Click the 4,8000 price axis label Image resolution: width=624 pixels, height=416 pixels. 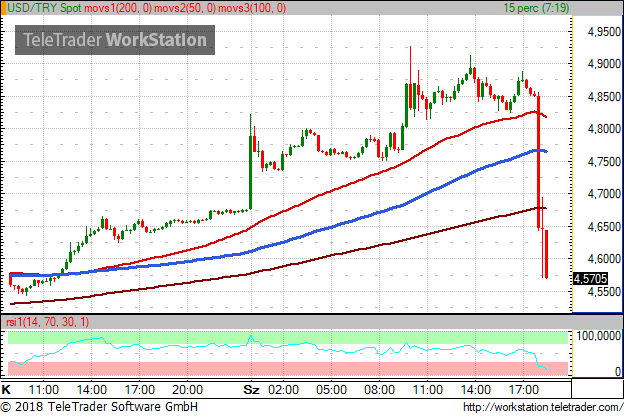tap(604, 129)
